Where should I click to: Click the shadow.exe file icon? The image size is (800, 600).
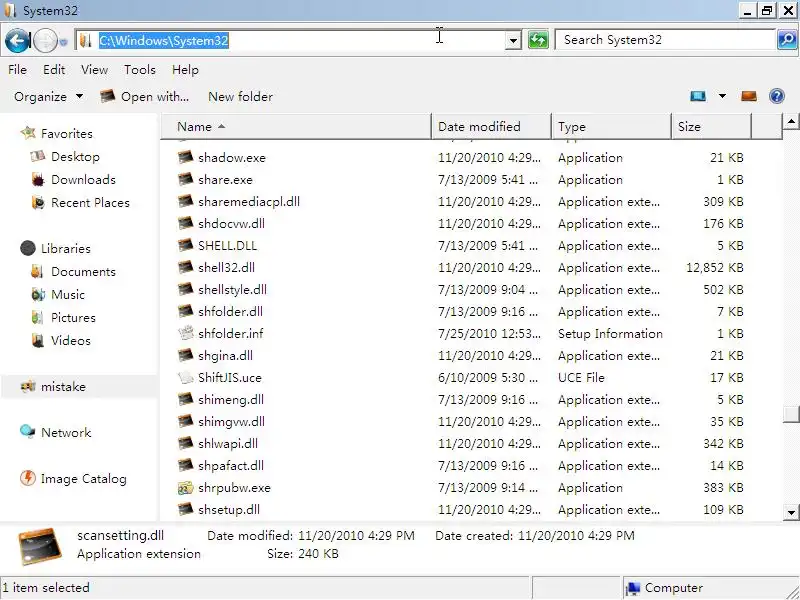coord(186,157)
